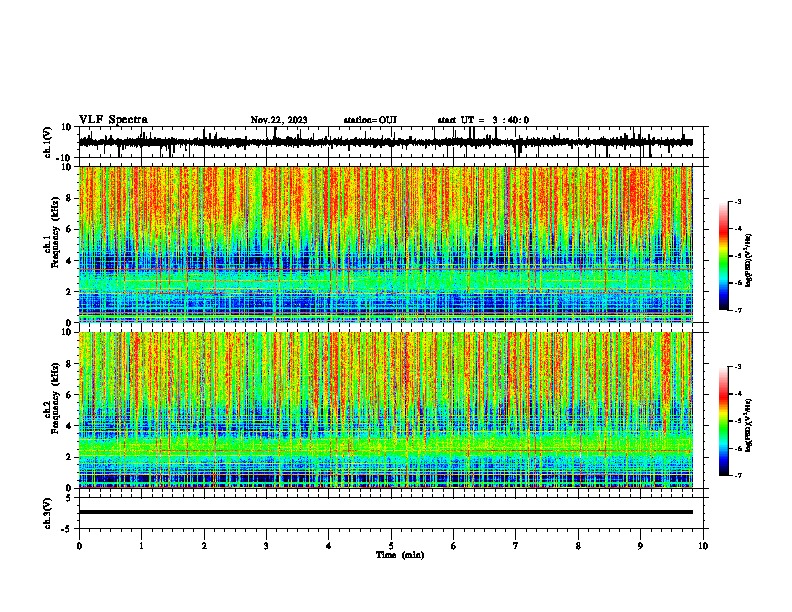Click time axis tick label "9"
The height and width of the screenshot is (612, 792).
click(x=640, y=546)
